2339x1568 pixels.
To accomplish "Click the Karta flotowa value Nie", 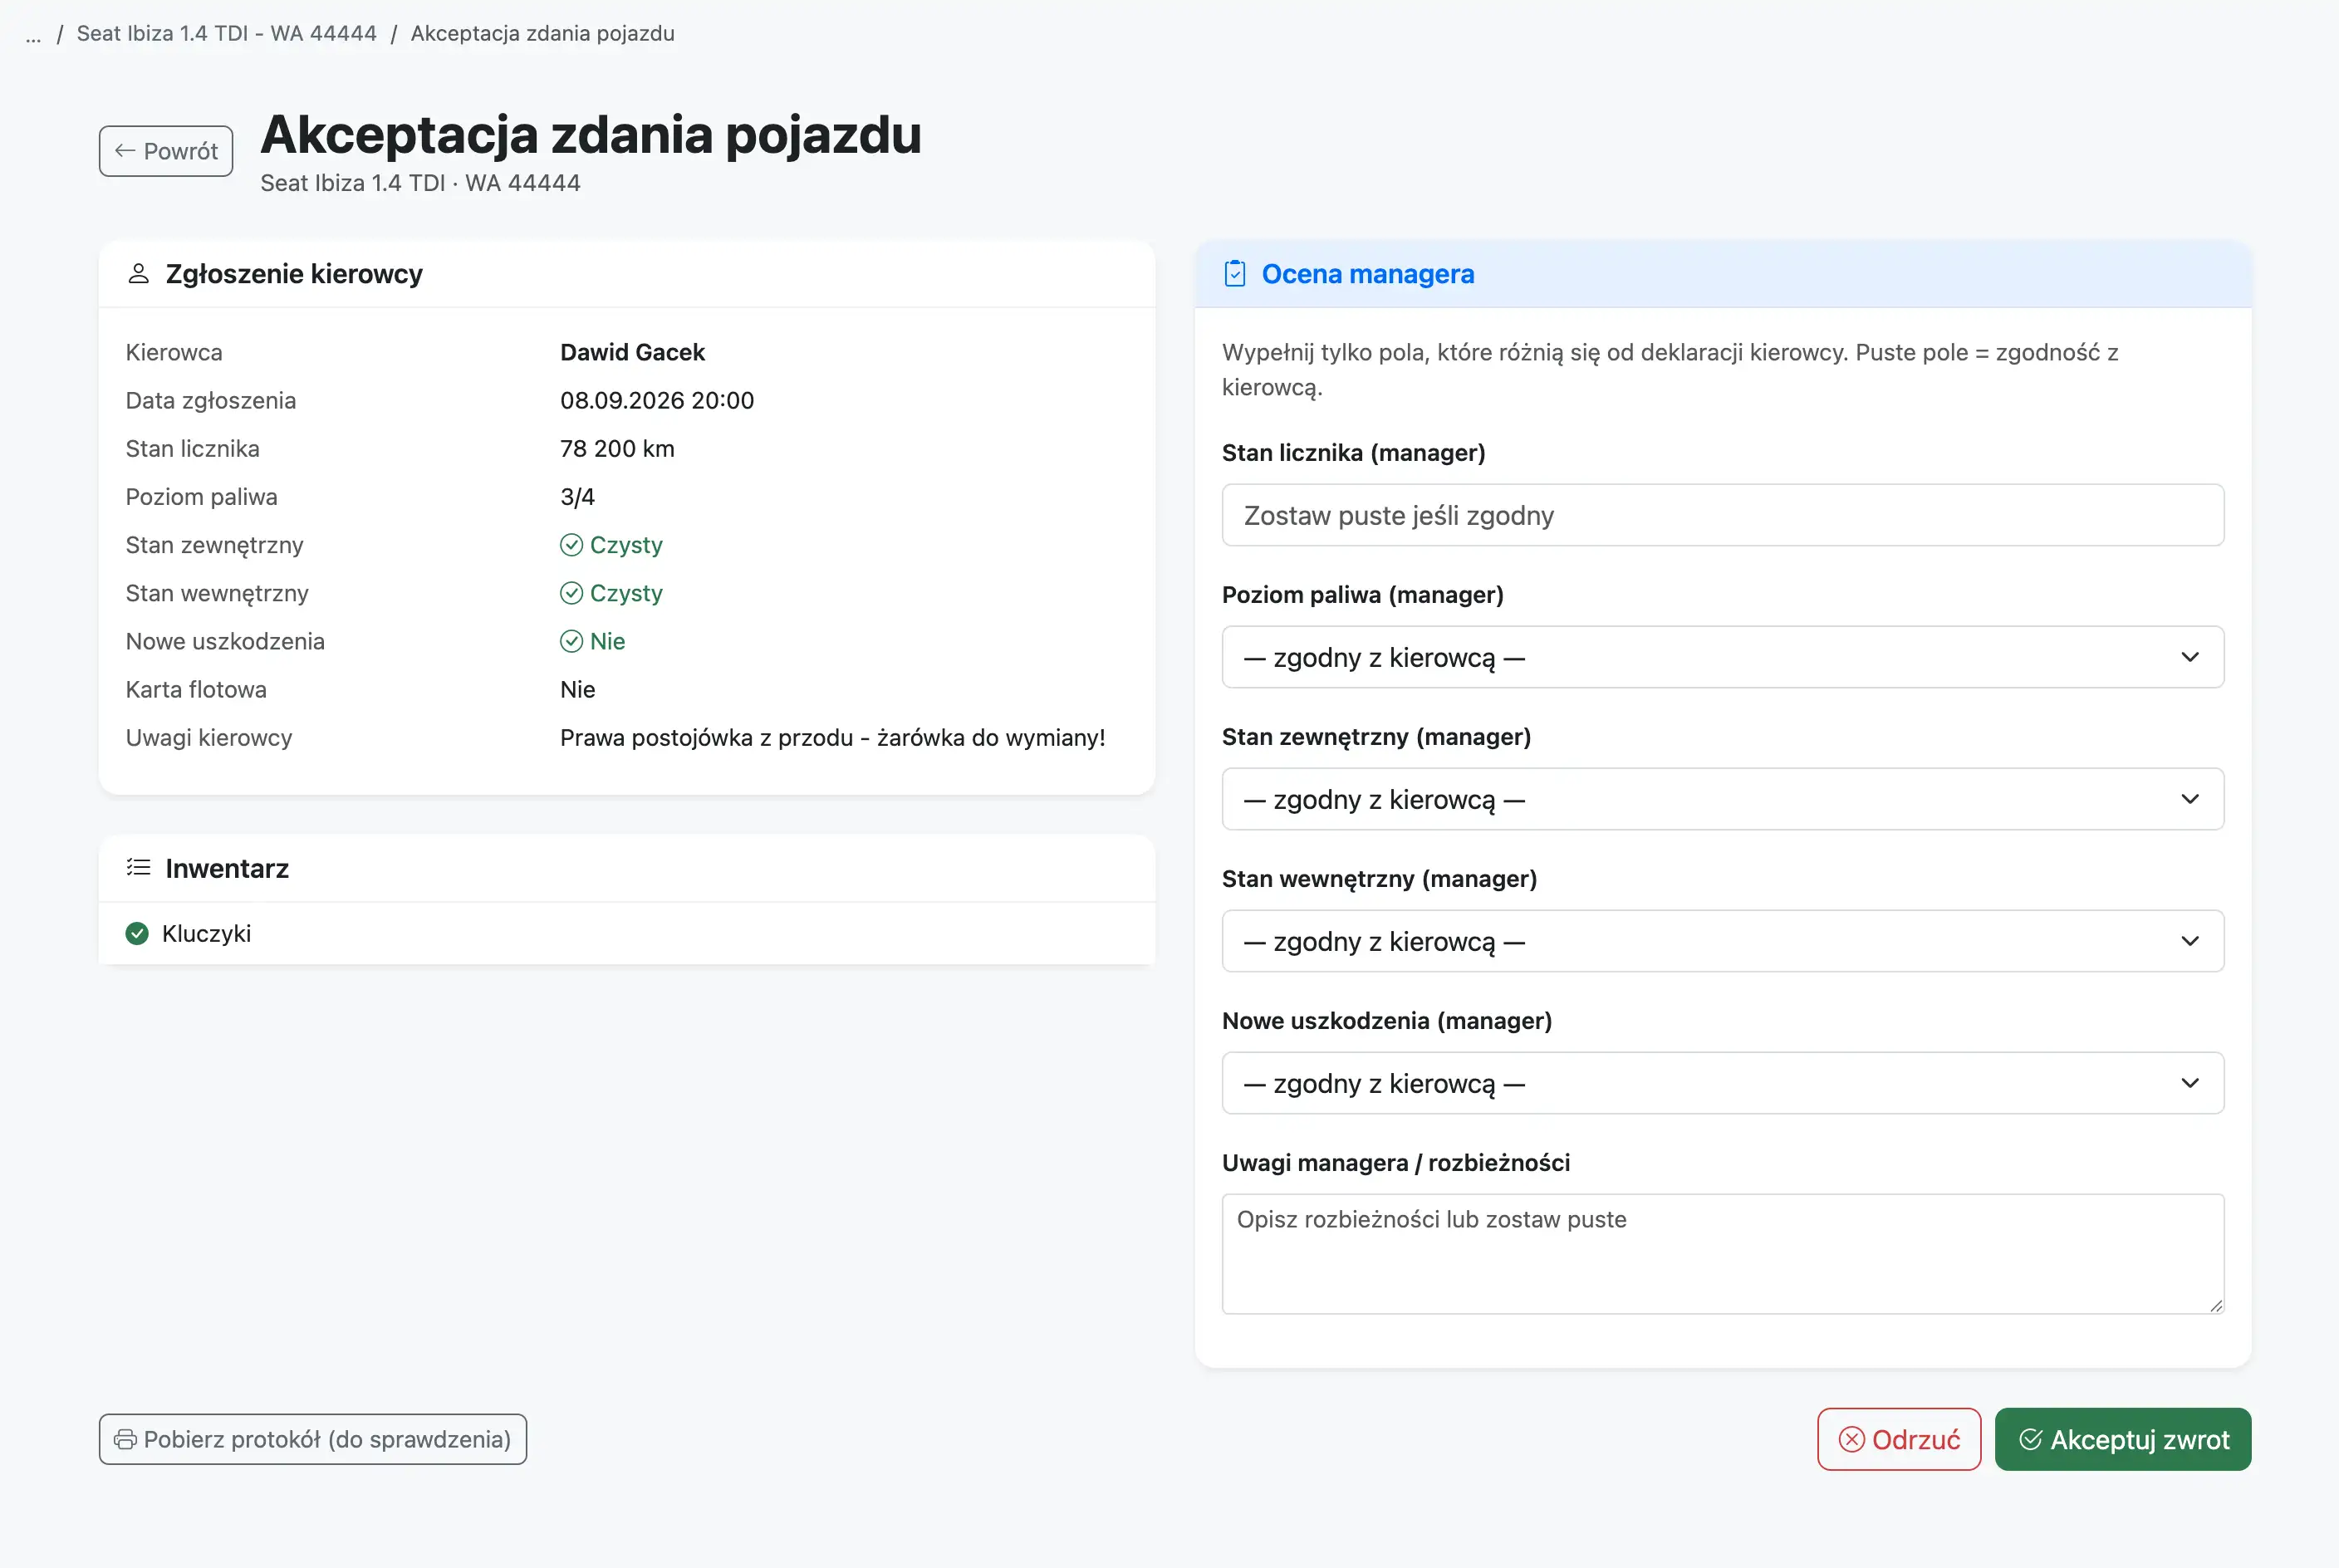I will coord(577,690).
